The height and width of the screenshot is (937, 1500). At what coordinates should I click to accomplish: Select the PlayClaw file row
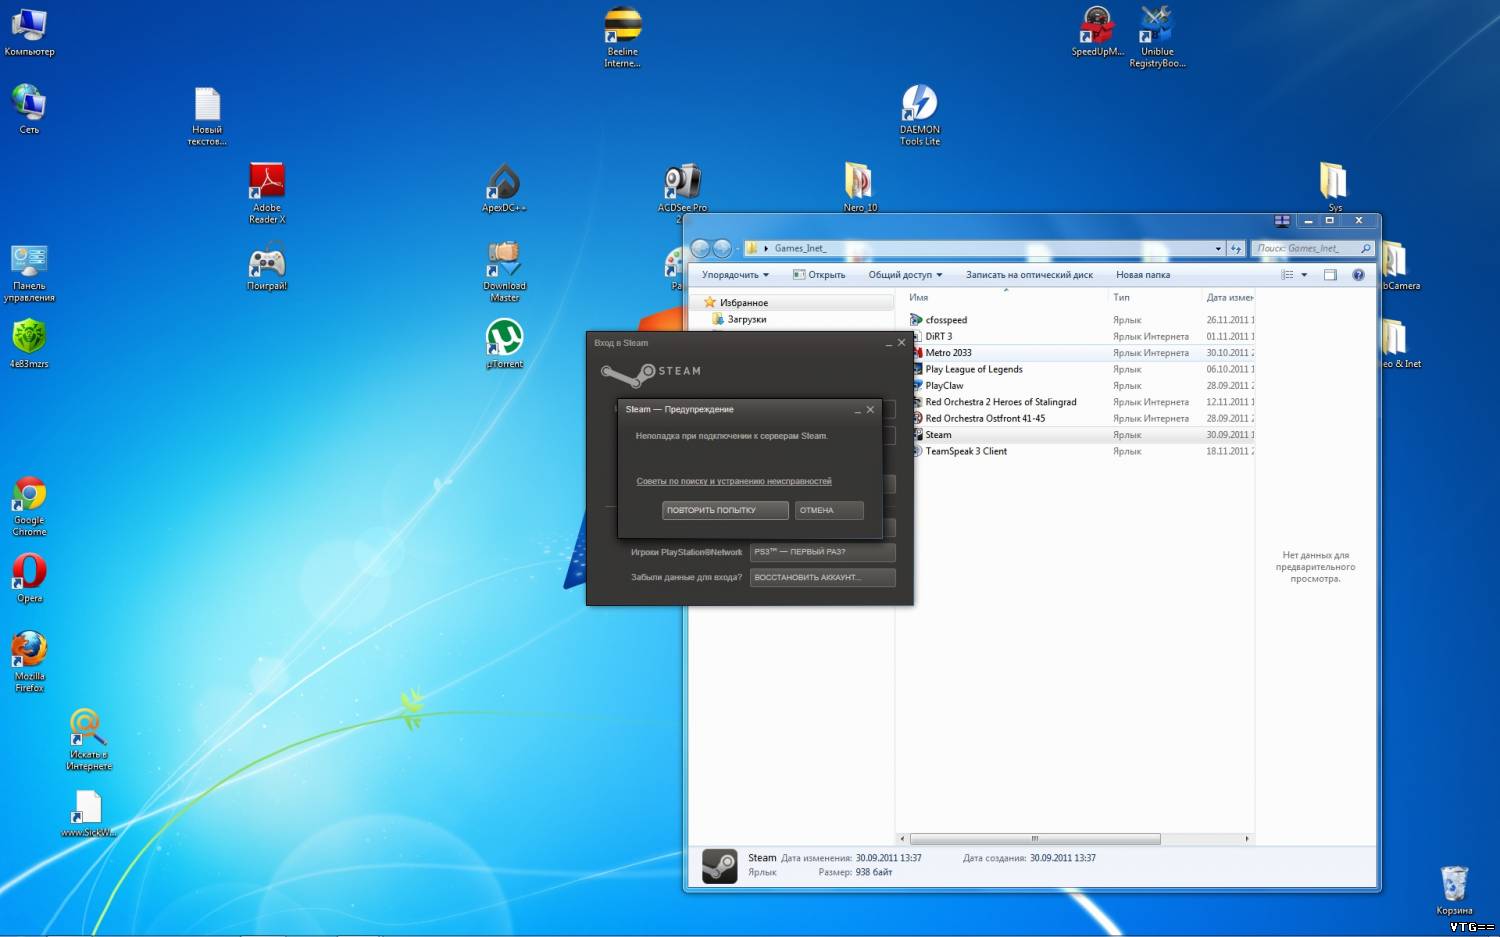(1080, 385)
